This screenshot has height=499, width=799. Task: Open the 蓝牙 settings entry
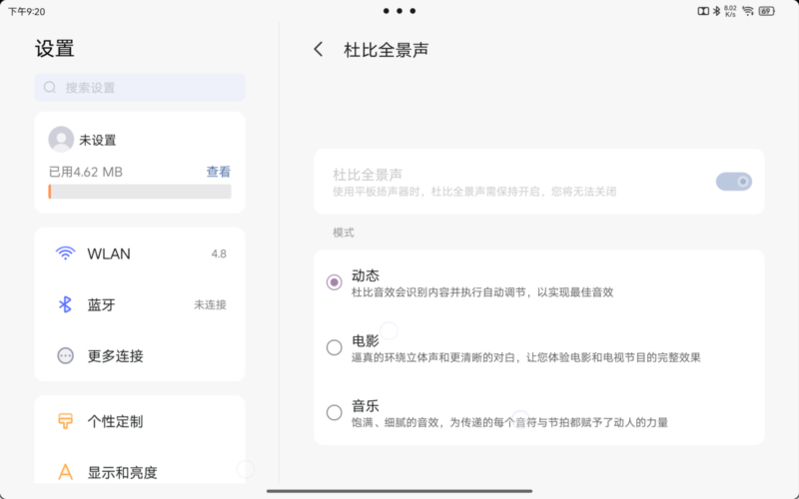[x=140, y=305]
